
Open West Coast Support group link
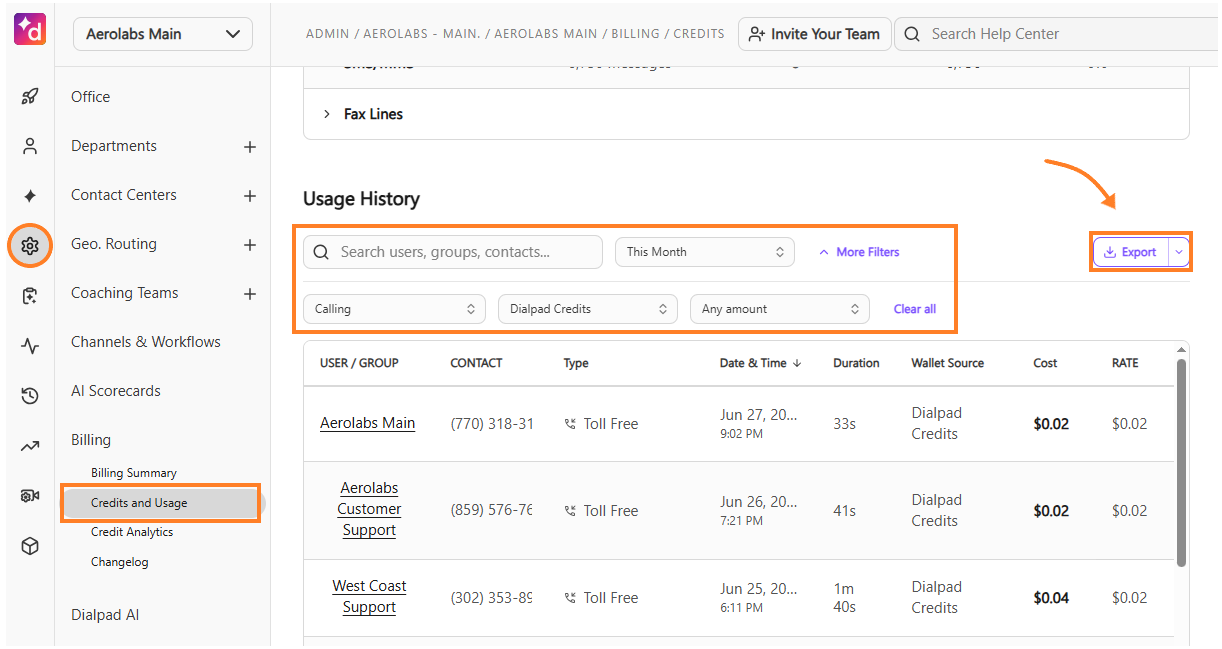pyautogui.click(x=369, y=597)
